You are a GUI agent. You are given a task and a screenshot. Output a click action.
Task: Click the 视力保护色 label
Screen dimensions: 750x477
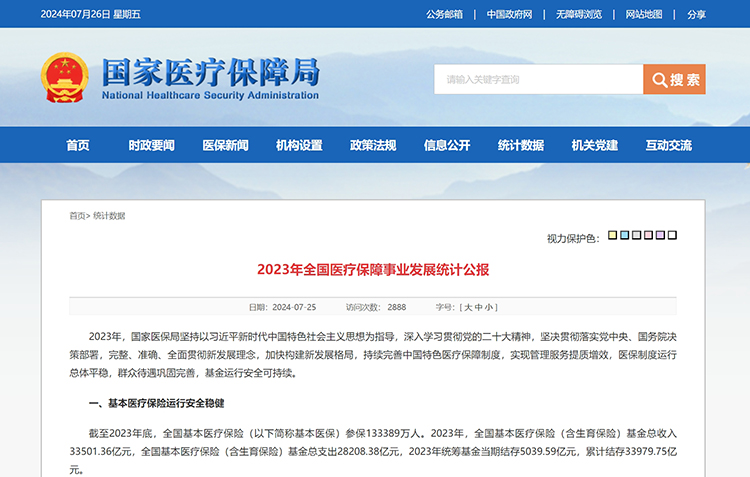pyautogui.click(x=573, y=238)
